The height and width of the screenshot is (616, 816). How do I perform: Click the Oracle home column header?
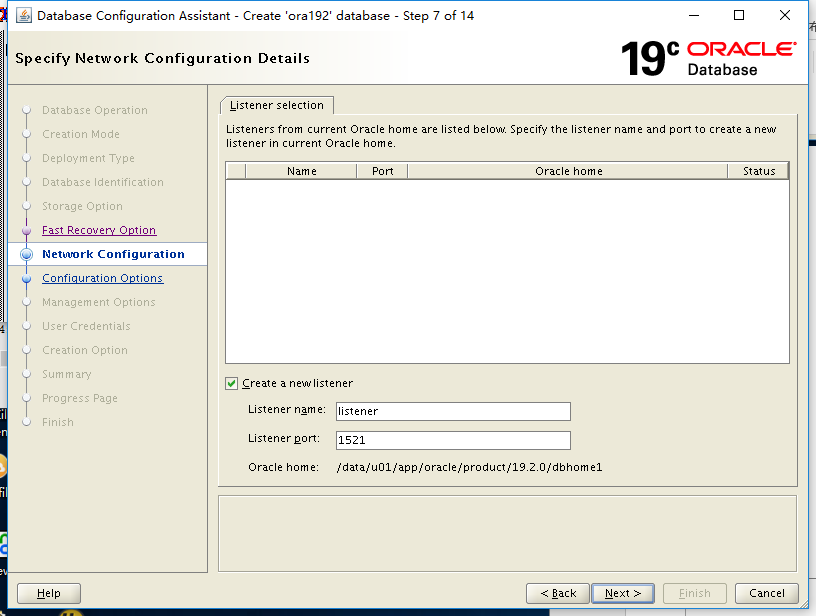[x=568, y=171]
